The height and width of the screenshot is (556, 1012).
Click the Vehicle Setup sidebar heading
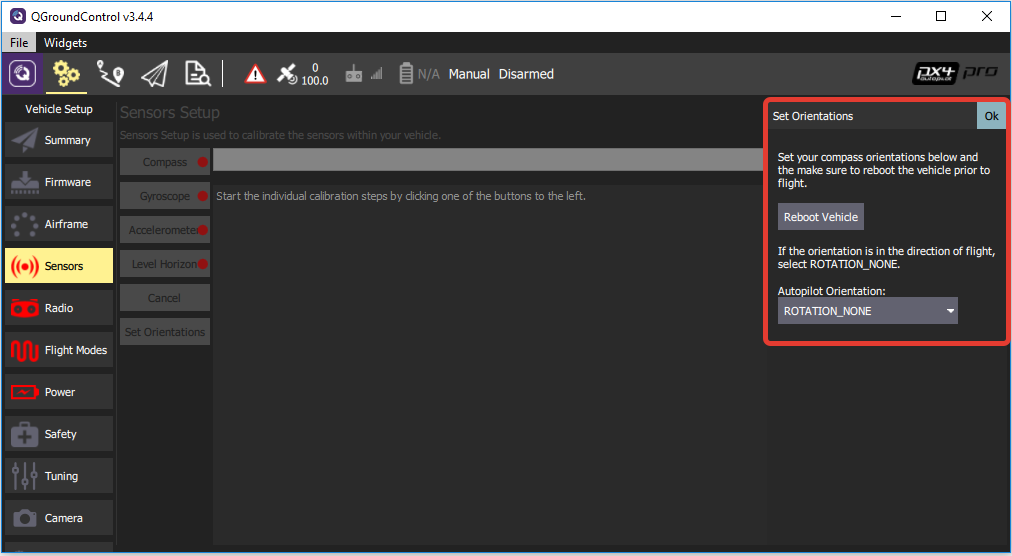59,109
